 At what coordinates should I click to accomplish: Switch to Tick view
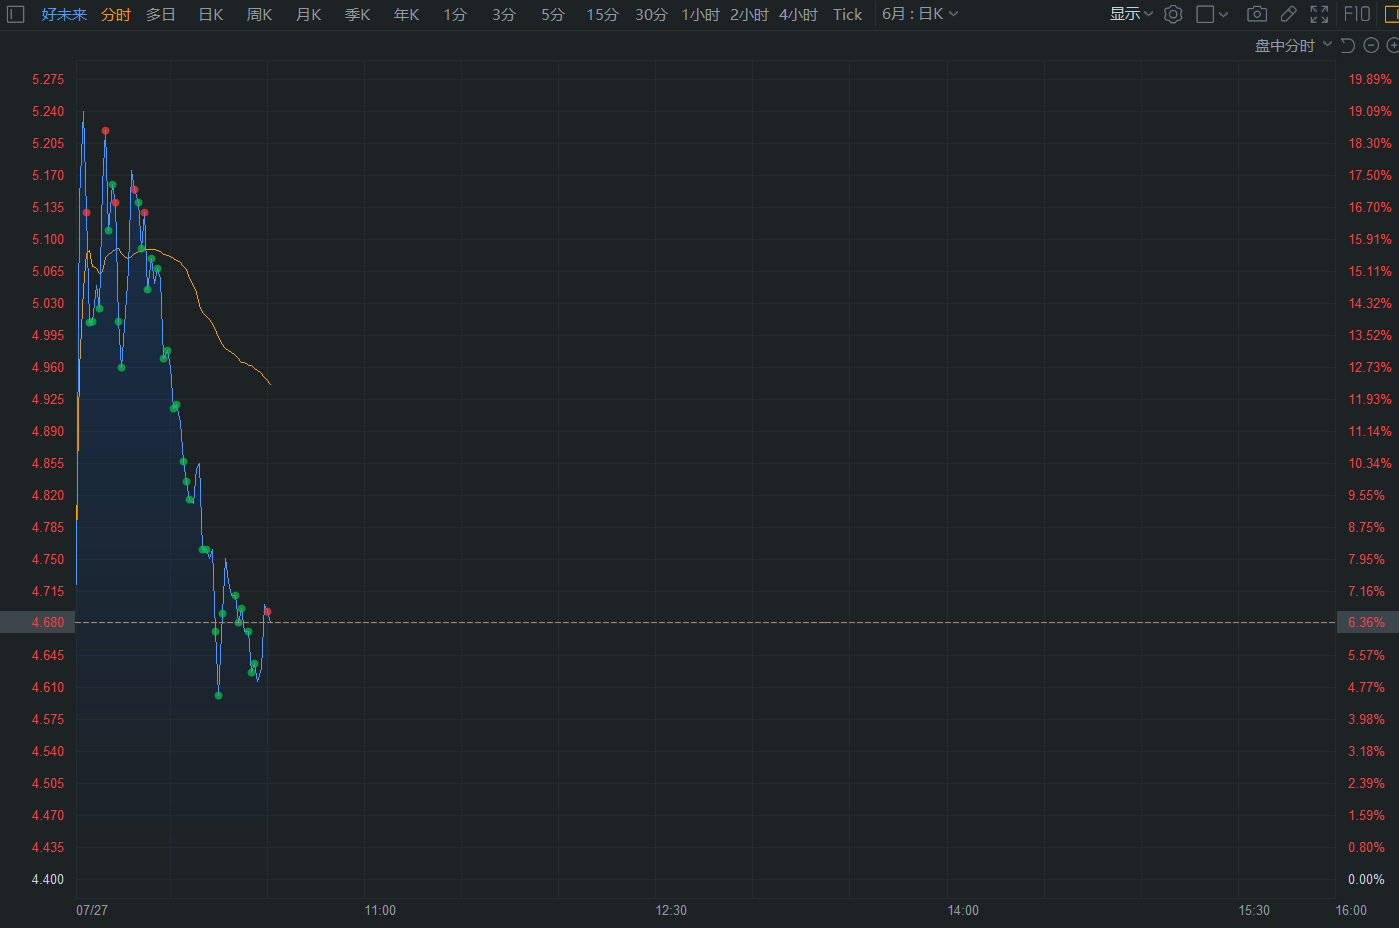(x=847, y=15)
